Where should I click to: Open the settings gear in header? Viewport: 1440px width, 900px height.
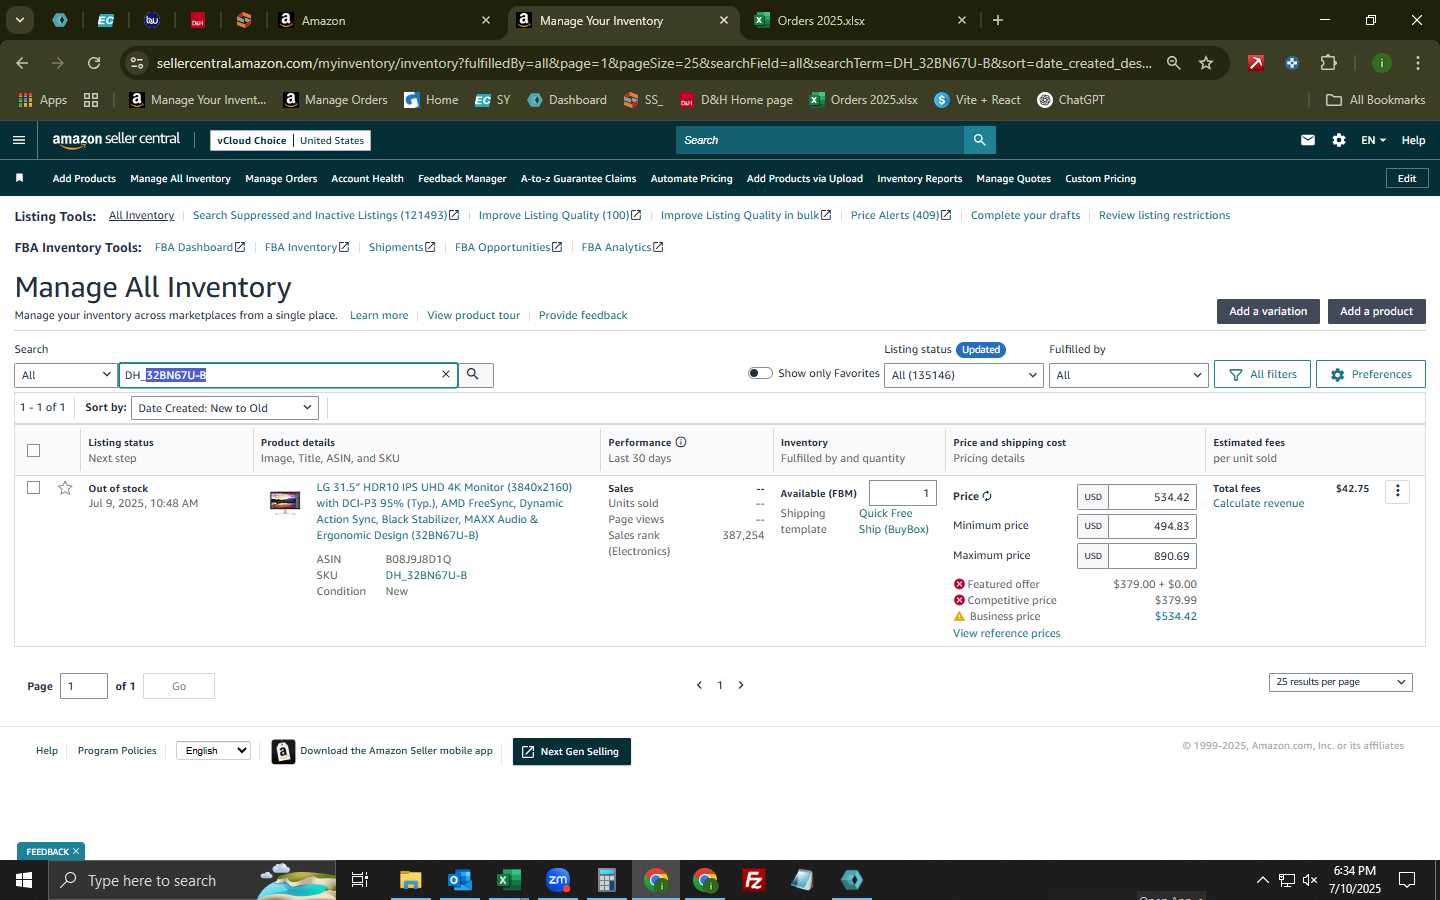point(1339,140)
